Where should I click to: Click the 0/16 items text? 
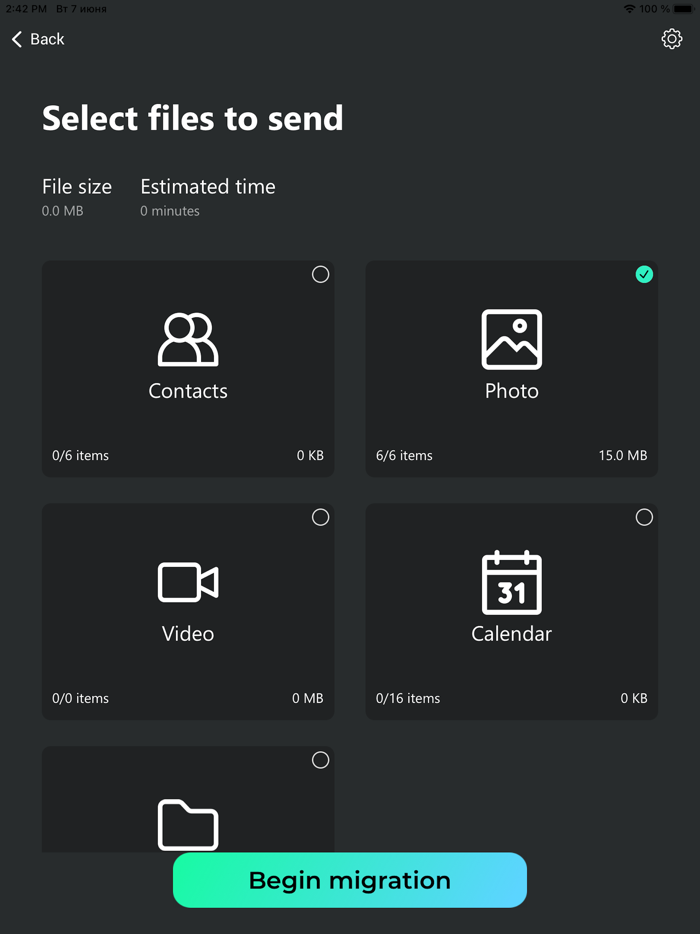407,698
